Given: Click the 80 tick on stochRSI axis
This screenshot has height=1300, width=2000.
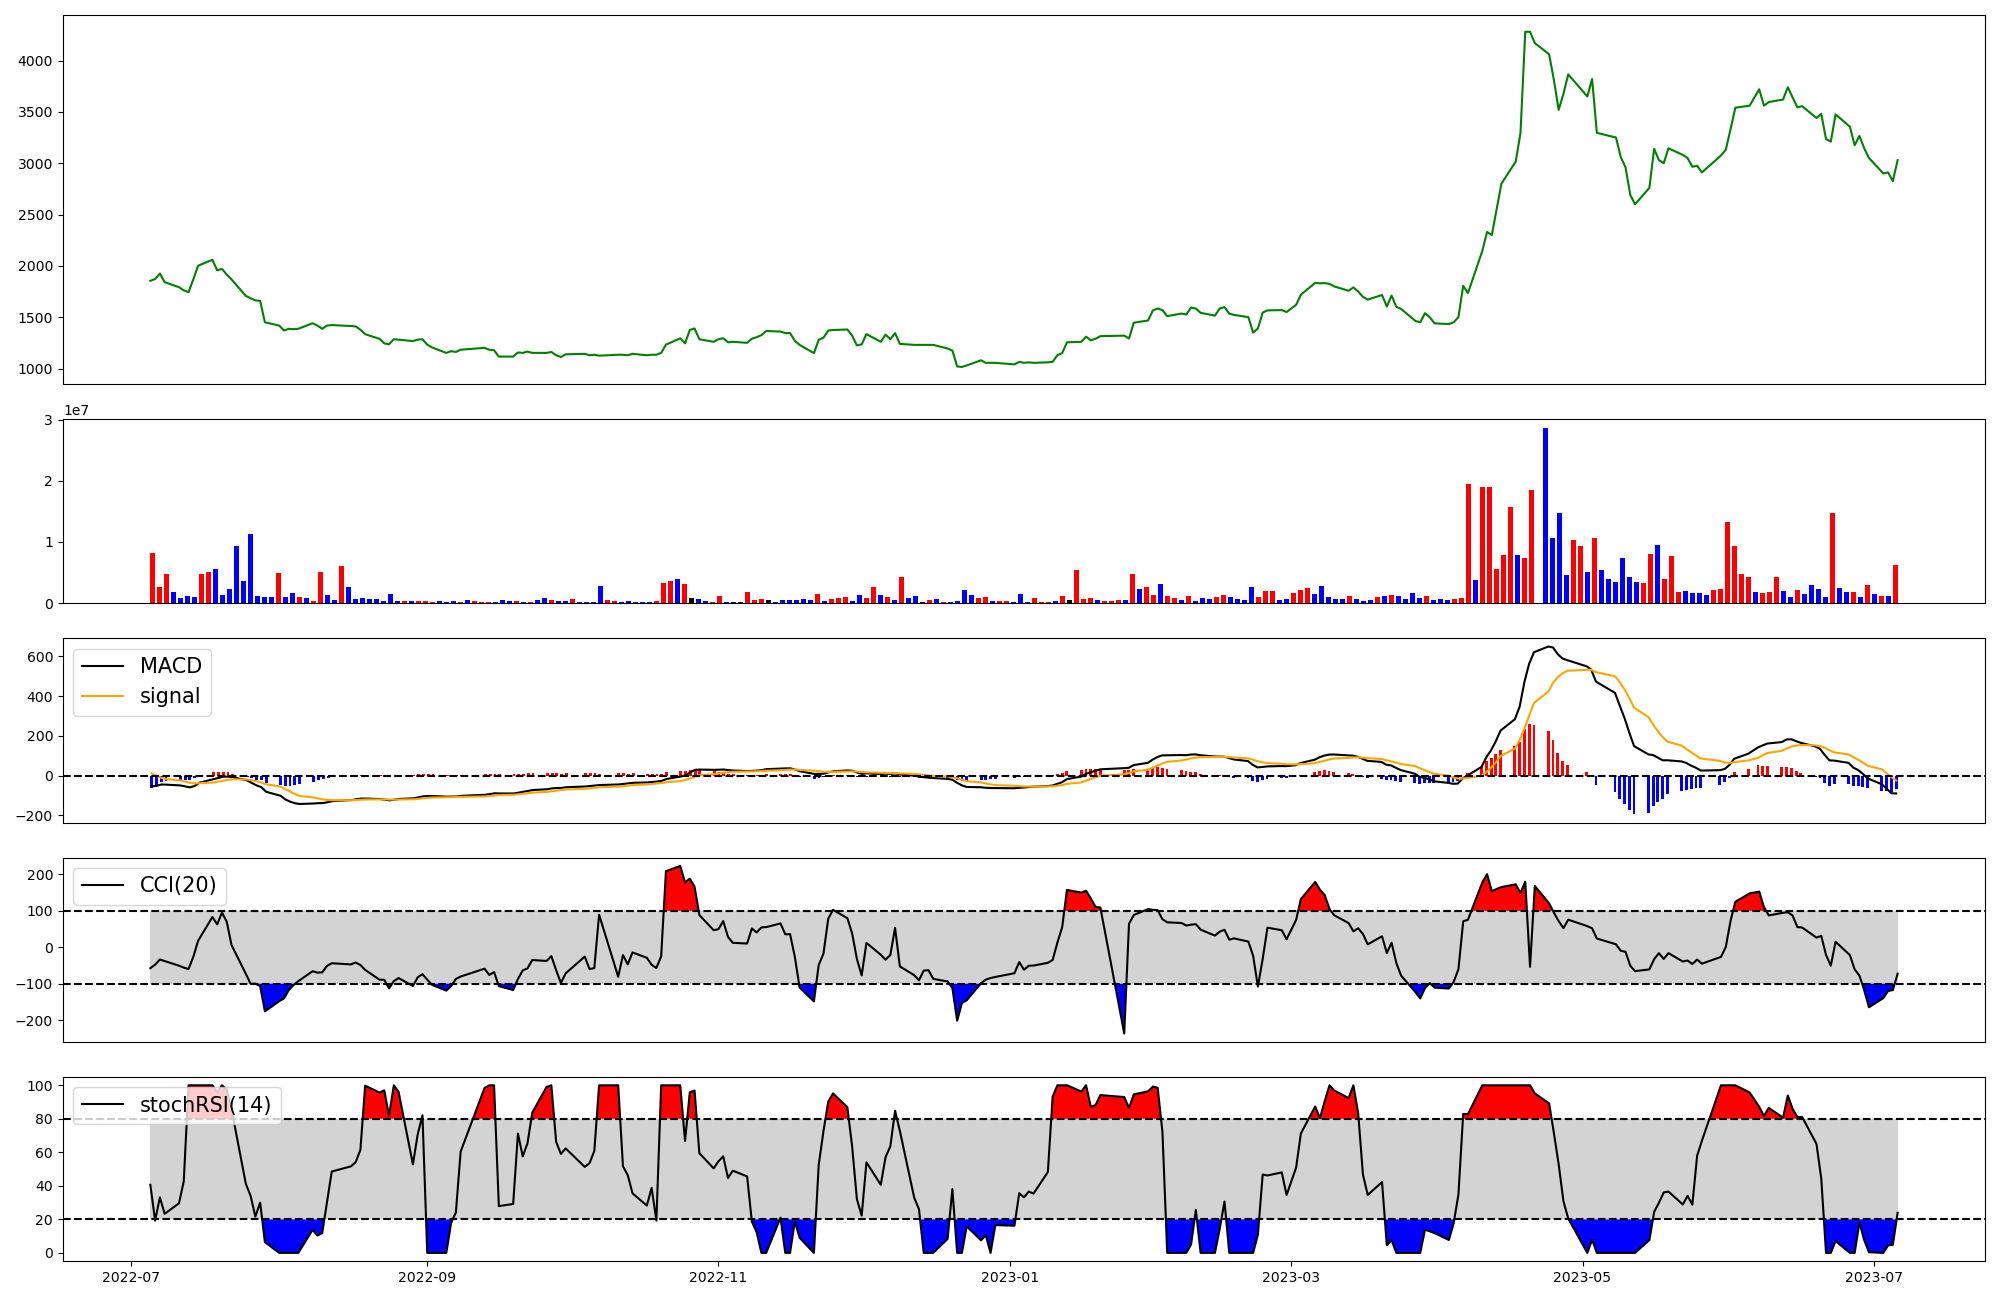Looking at the screenshot, I should coord(44,1119).
